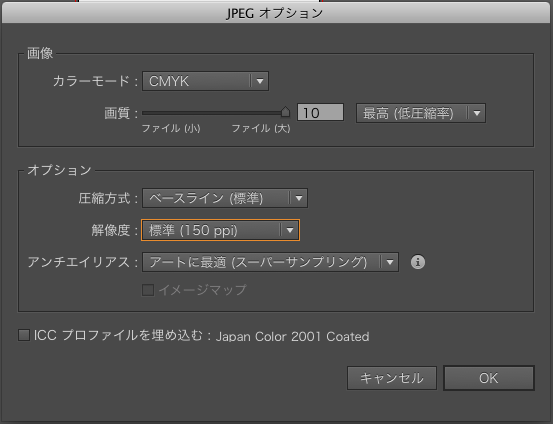The width and height of the screenshot is (553, 424).
Task: Click the quality value field showing 10
Action: pos(320,113)
